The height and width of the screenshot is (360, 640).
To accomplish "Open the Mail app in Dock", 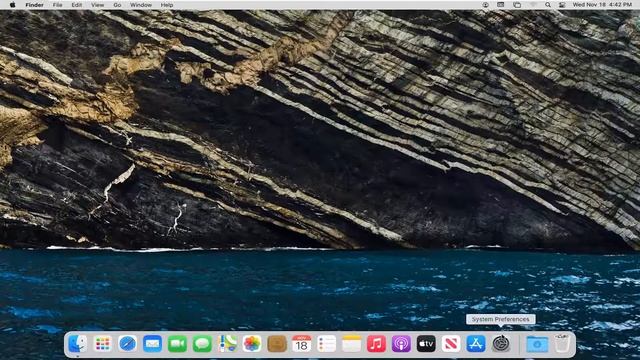I will (152, 344).
